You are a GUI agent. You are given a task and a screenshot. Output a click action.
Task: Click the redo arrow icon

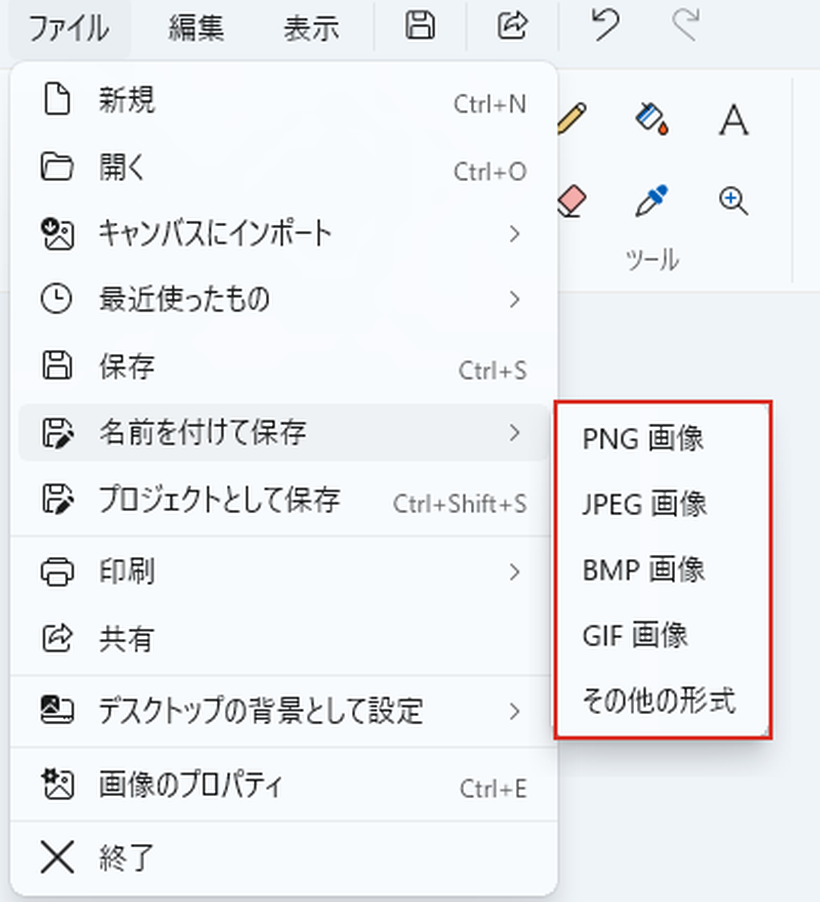tap(686, 25)
